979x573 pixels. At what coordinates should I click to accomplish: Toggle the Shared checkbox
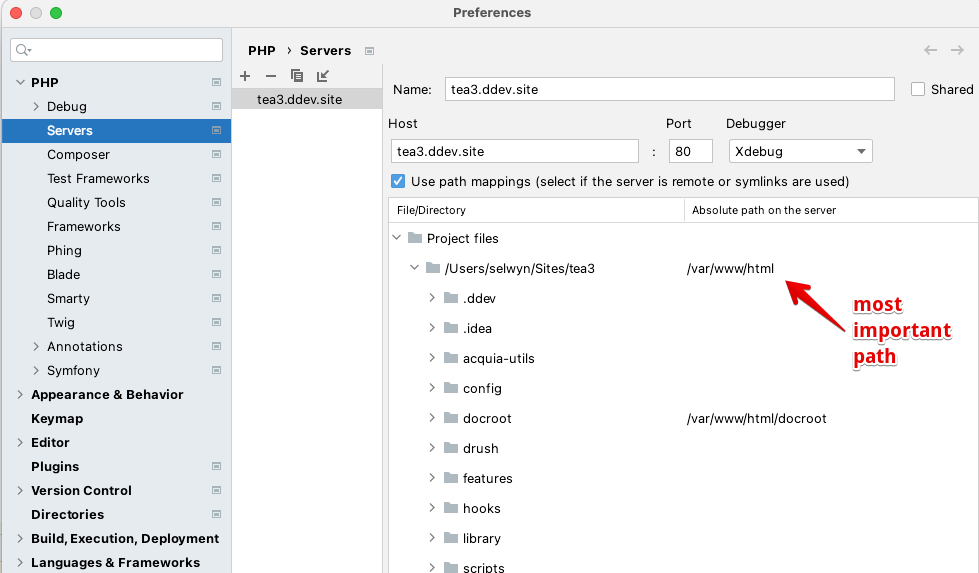(x=917, y=89)
